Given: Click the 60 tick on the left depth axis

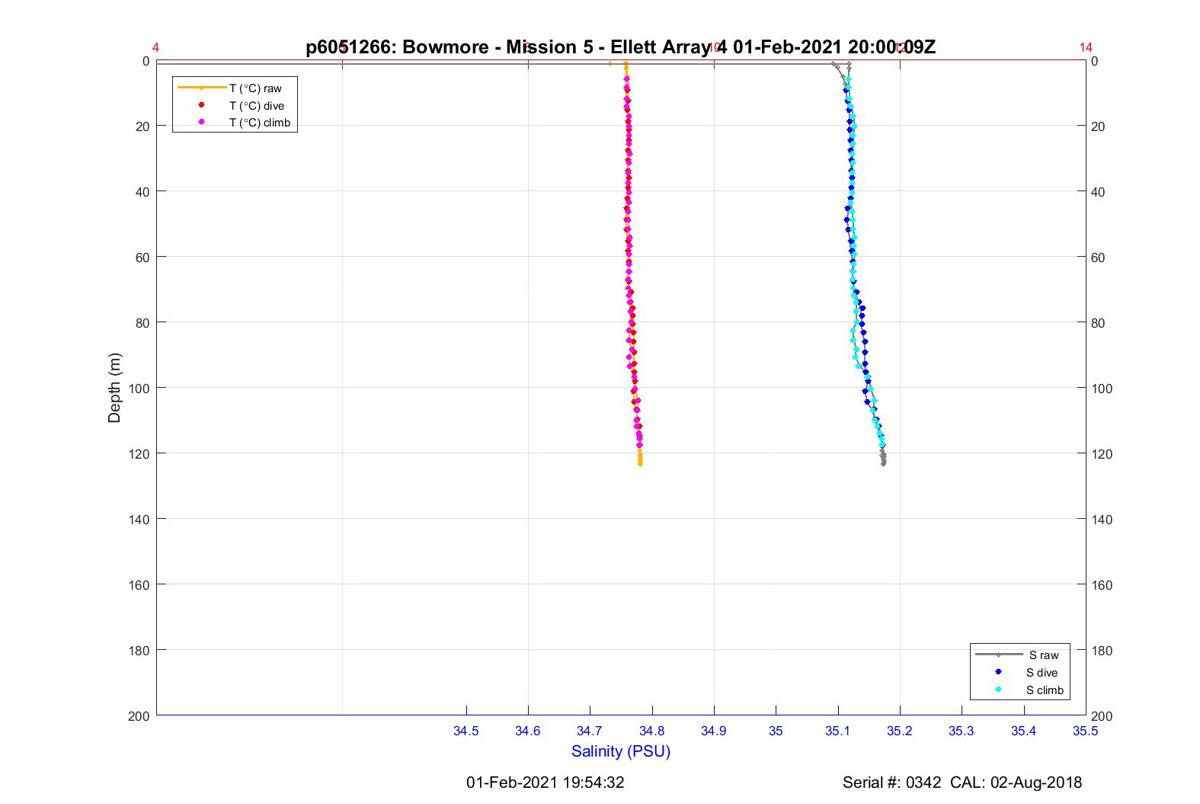Looking at the screenshot, I should tap(143, 257).
